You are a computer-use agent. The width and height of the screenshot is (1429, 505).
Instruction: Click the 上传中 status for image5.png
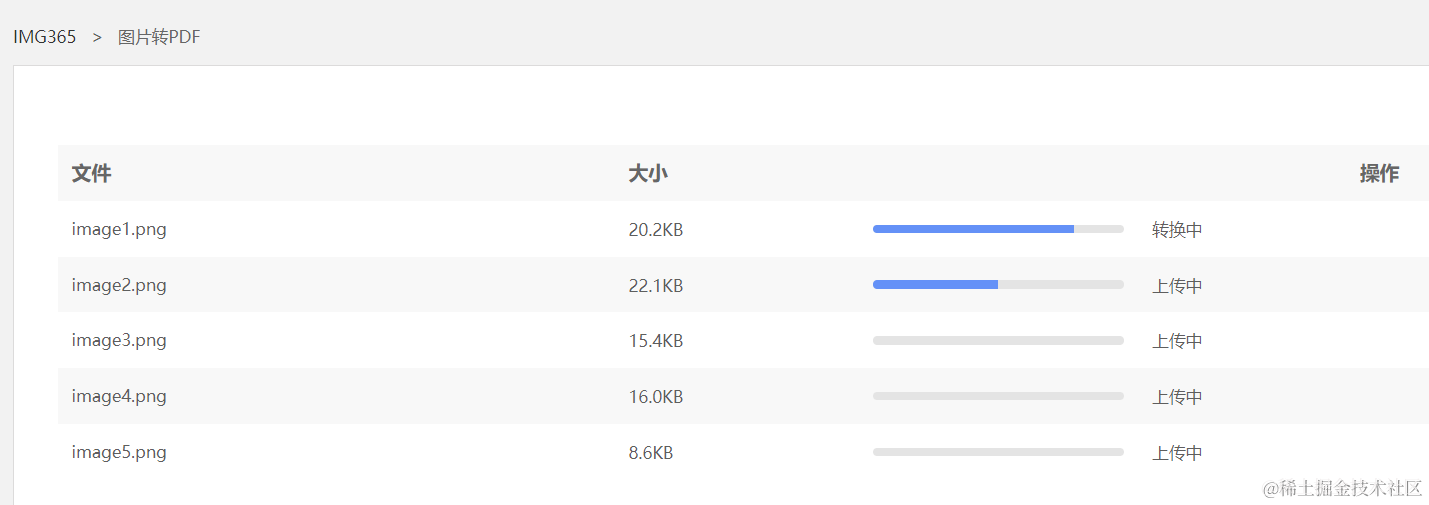(x=1177, y=453)
